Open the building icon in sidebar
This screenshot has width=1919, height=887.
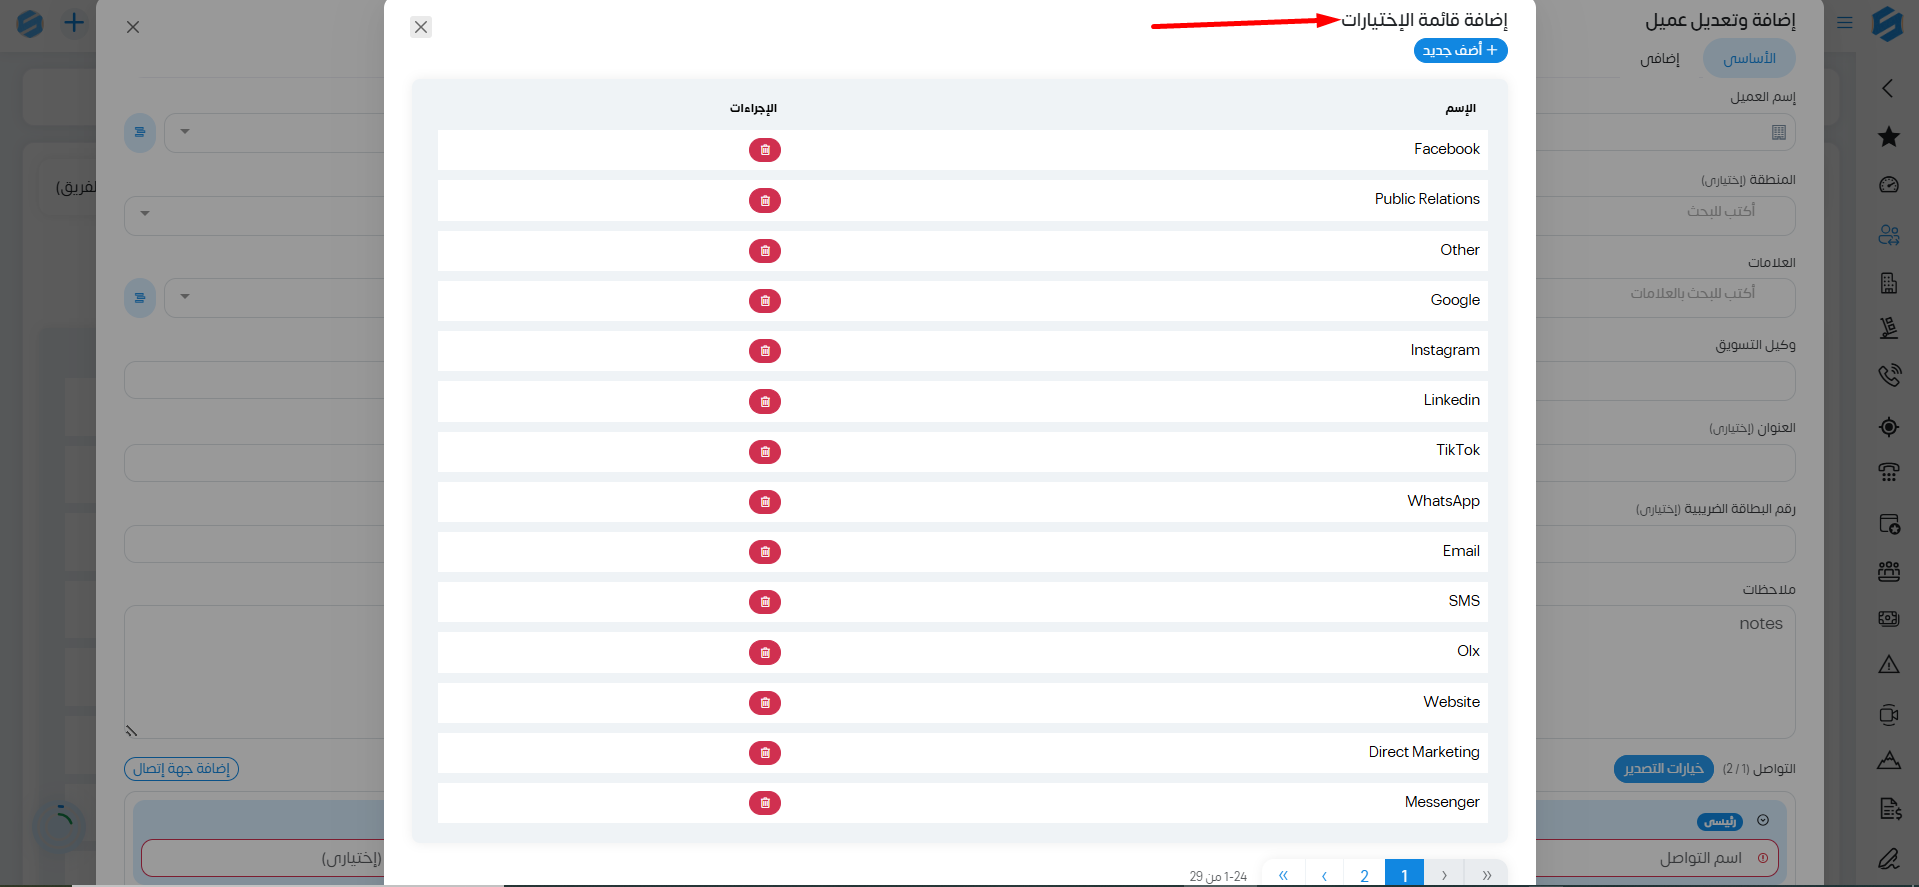(1888, 283)
